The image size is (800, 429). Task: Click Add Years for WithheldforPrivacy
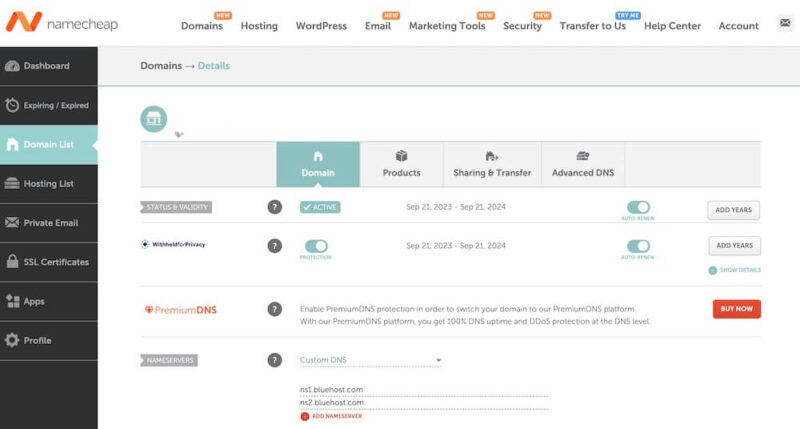[x=735, y=246]
